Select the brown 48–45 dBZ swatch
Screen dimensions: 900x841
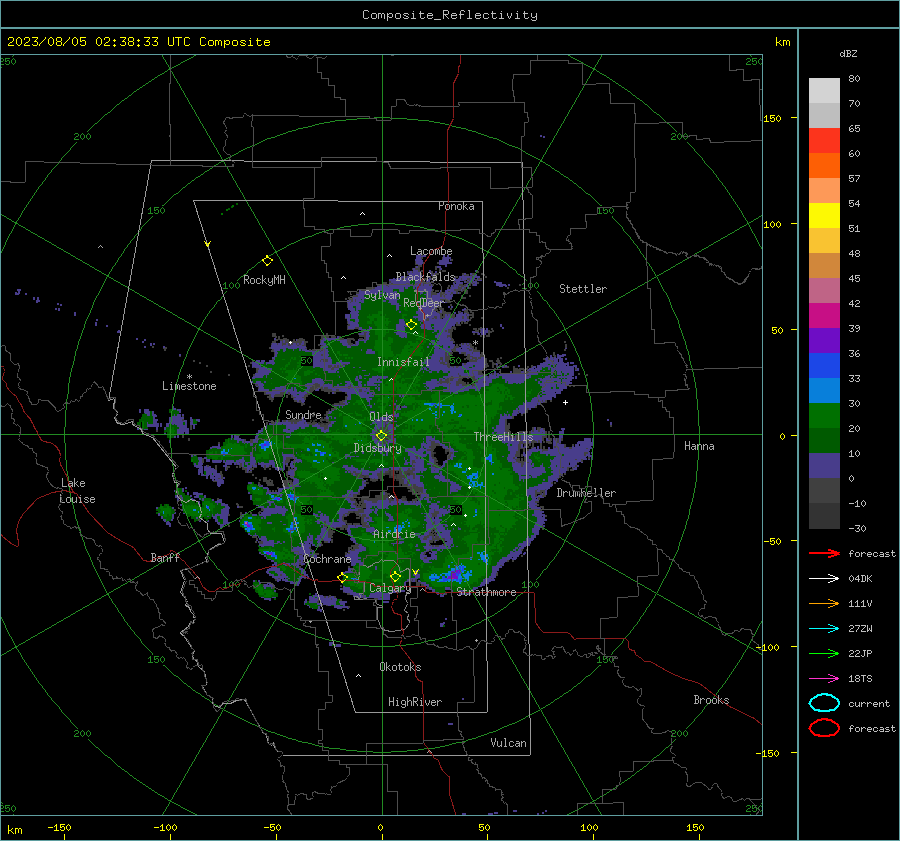tap(824, 265)
